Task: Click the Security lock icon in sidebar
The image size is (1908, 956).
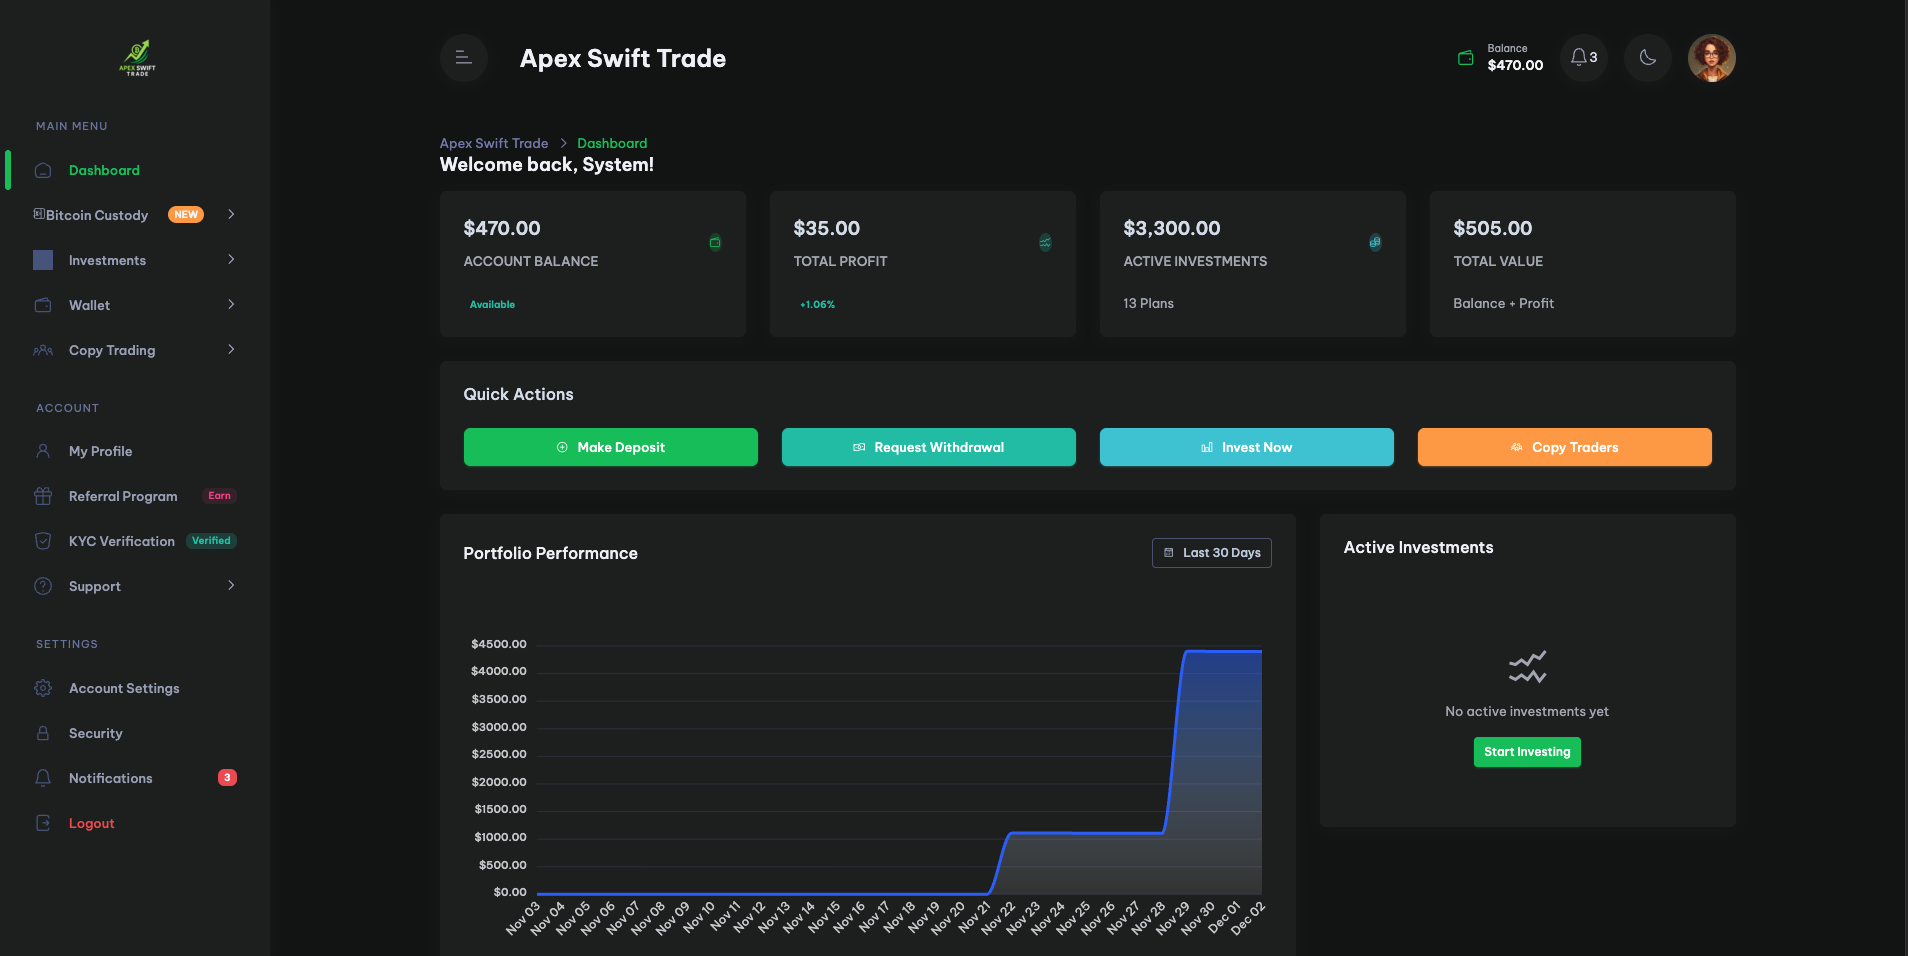Action: pos(43,733)
